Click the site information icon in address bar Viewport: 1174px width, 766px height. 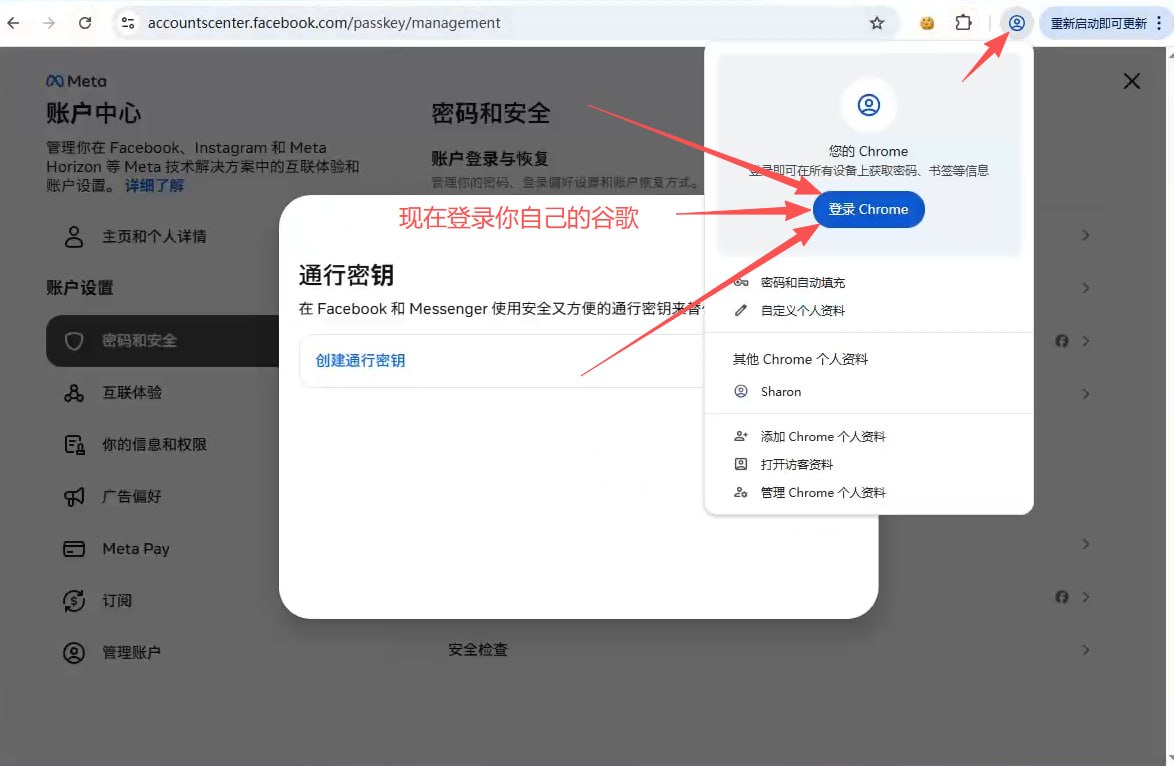click(x=127, y=23)
